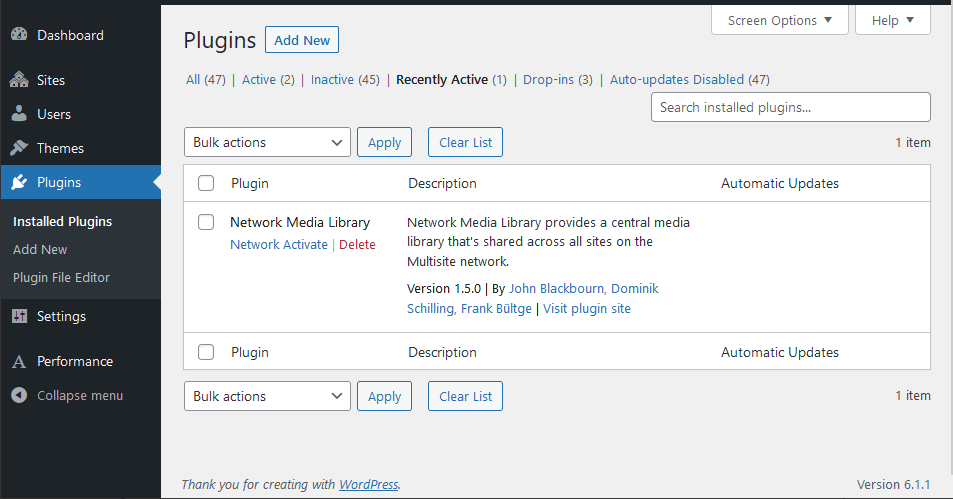This screenshot has height=499, width=953.
Task: Open the top Bulk actions dropdown
Action: (267, 142)
